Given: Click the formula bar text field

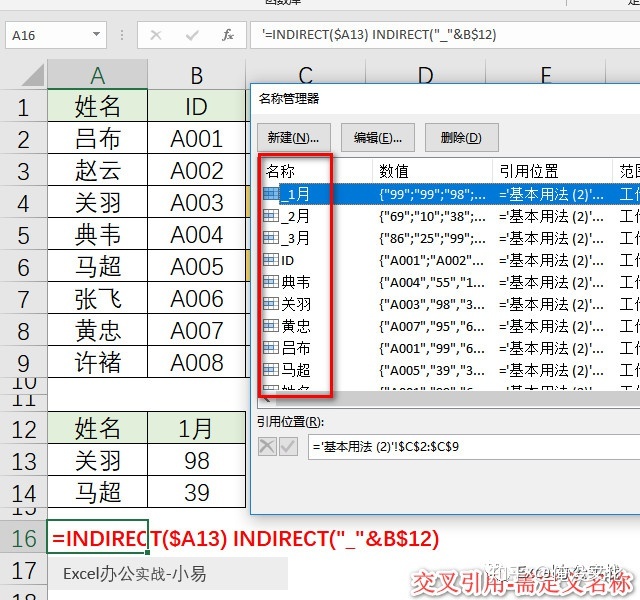Looking at the screenshot, I should [445, 35].
